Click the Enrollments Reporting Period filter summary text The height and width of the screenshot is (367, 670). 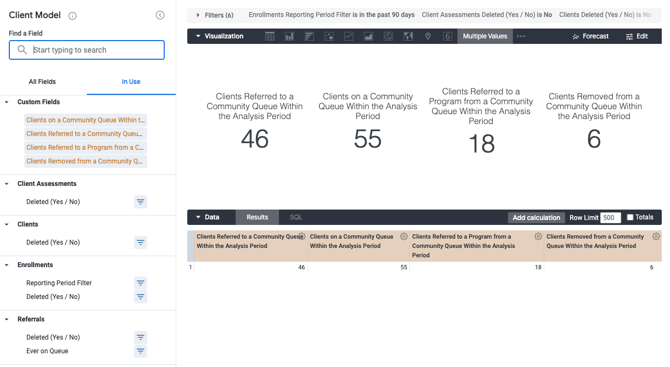(x=332, y=15)
